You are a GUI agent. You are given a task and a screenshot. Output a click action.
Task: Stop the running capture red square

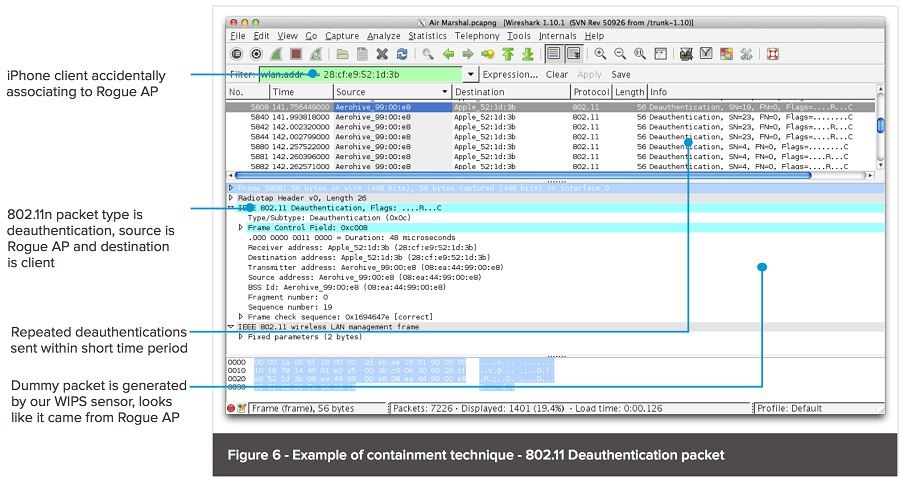click(296, 54)
